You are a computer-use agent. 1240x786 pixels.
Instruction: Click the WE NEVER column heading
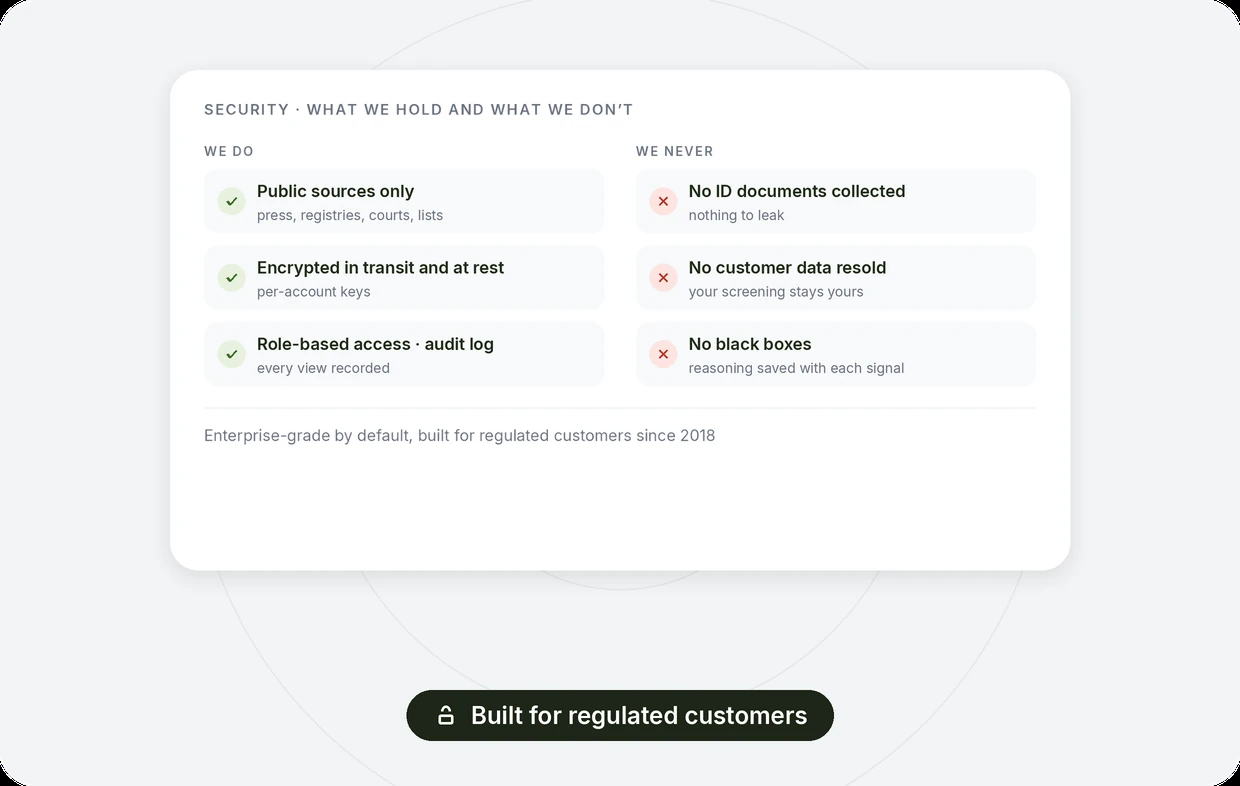tap(675, 151)
